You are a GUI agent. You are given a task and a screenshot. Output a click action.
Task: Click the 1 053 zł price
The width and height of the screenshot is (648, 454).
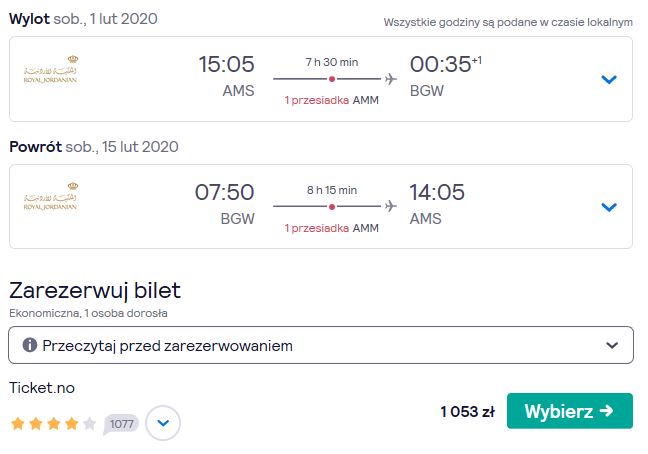467,411
